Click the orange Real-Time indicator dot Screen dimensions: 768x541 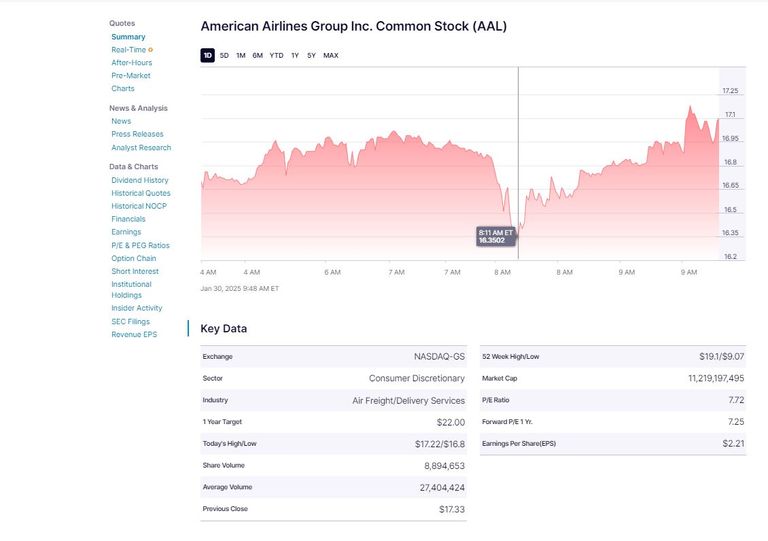pyautogui.click(x=151, y=49)
